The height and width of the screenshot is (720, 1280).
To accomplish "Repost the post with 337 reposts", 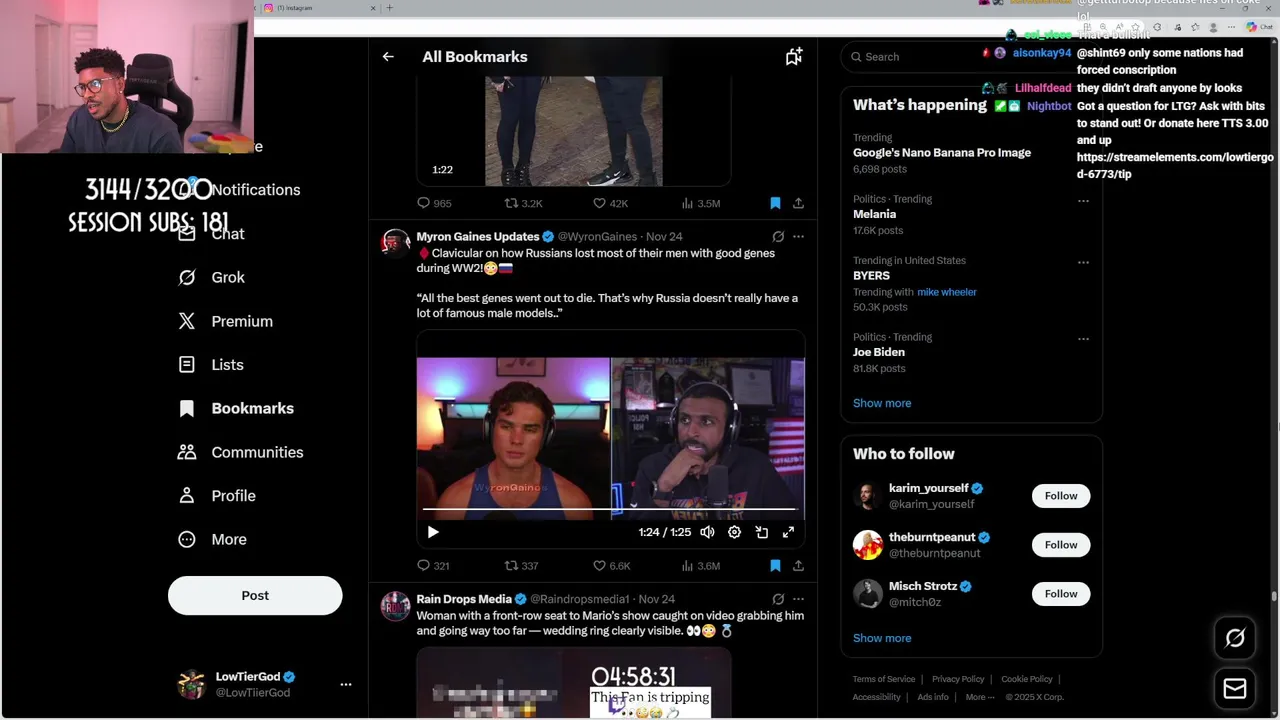I will click(521, 566).
